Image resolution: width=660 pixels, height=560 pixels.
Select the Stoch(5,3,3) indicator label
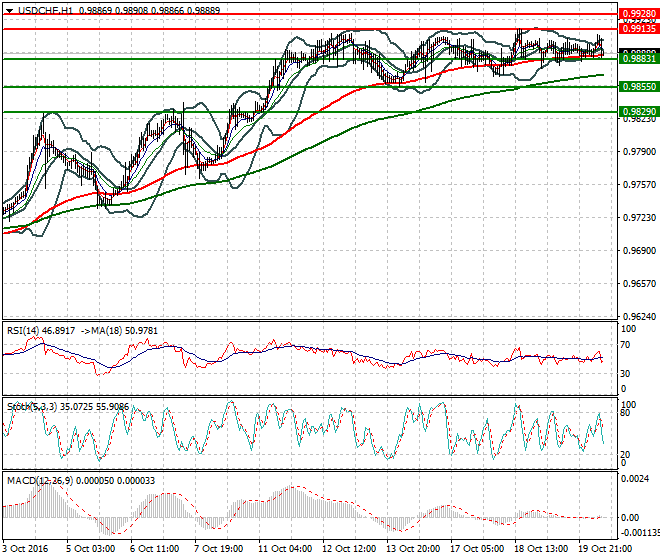(32, 408)
